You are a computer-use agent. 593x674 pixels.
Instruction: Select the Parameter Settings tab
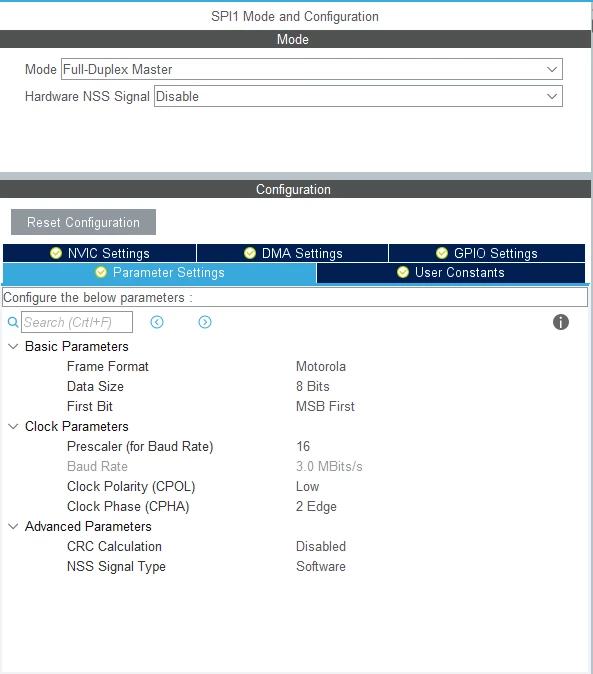tap(159, 273)
